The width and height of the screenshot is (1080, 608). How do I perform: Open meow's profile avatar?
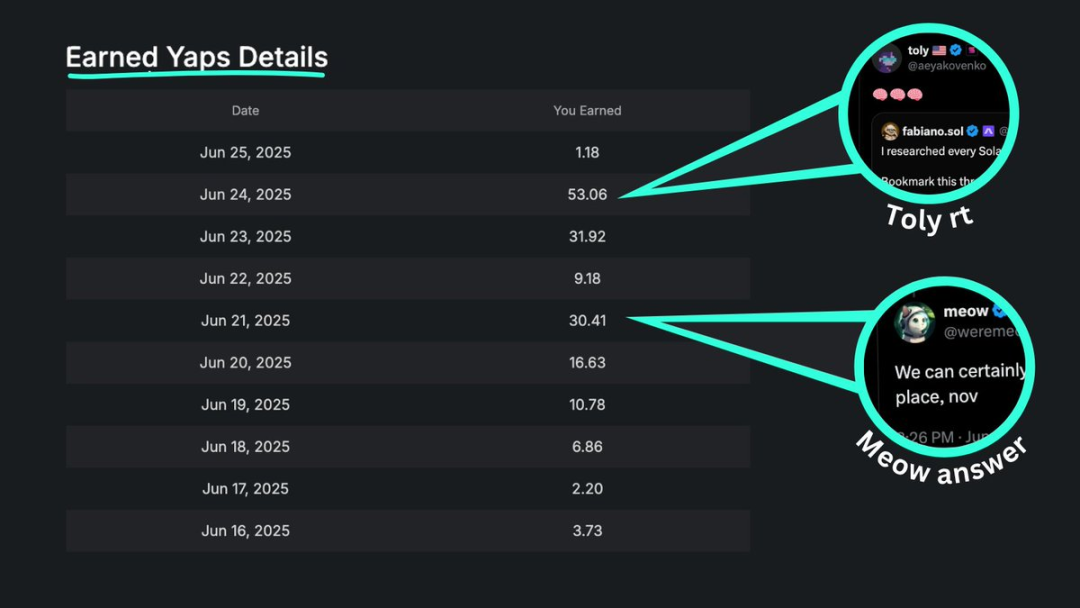pos(913,323)
